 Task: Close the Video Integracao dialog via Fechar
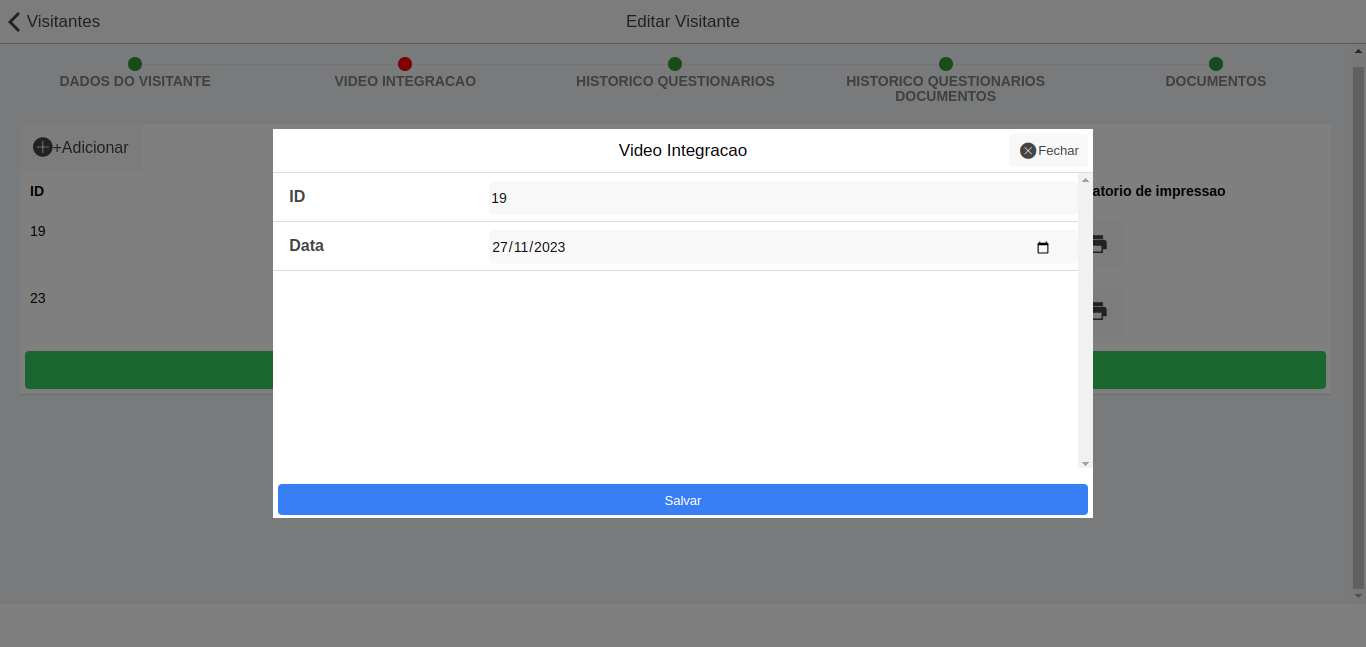click(x=1048, y=150)
